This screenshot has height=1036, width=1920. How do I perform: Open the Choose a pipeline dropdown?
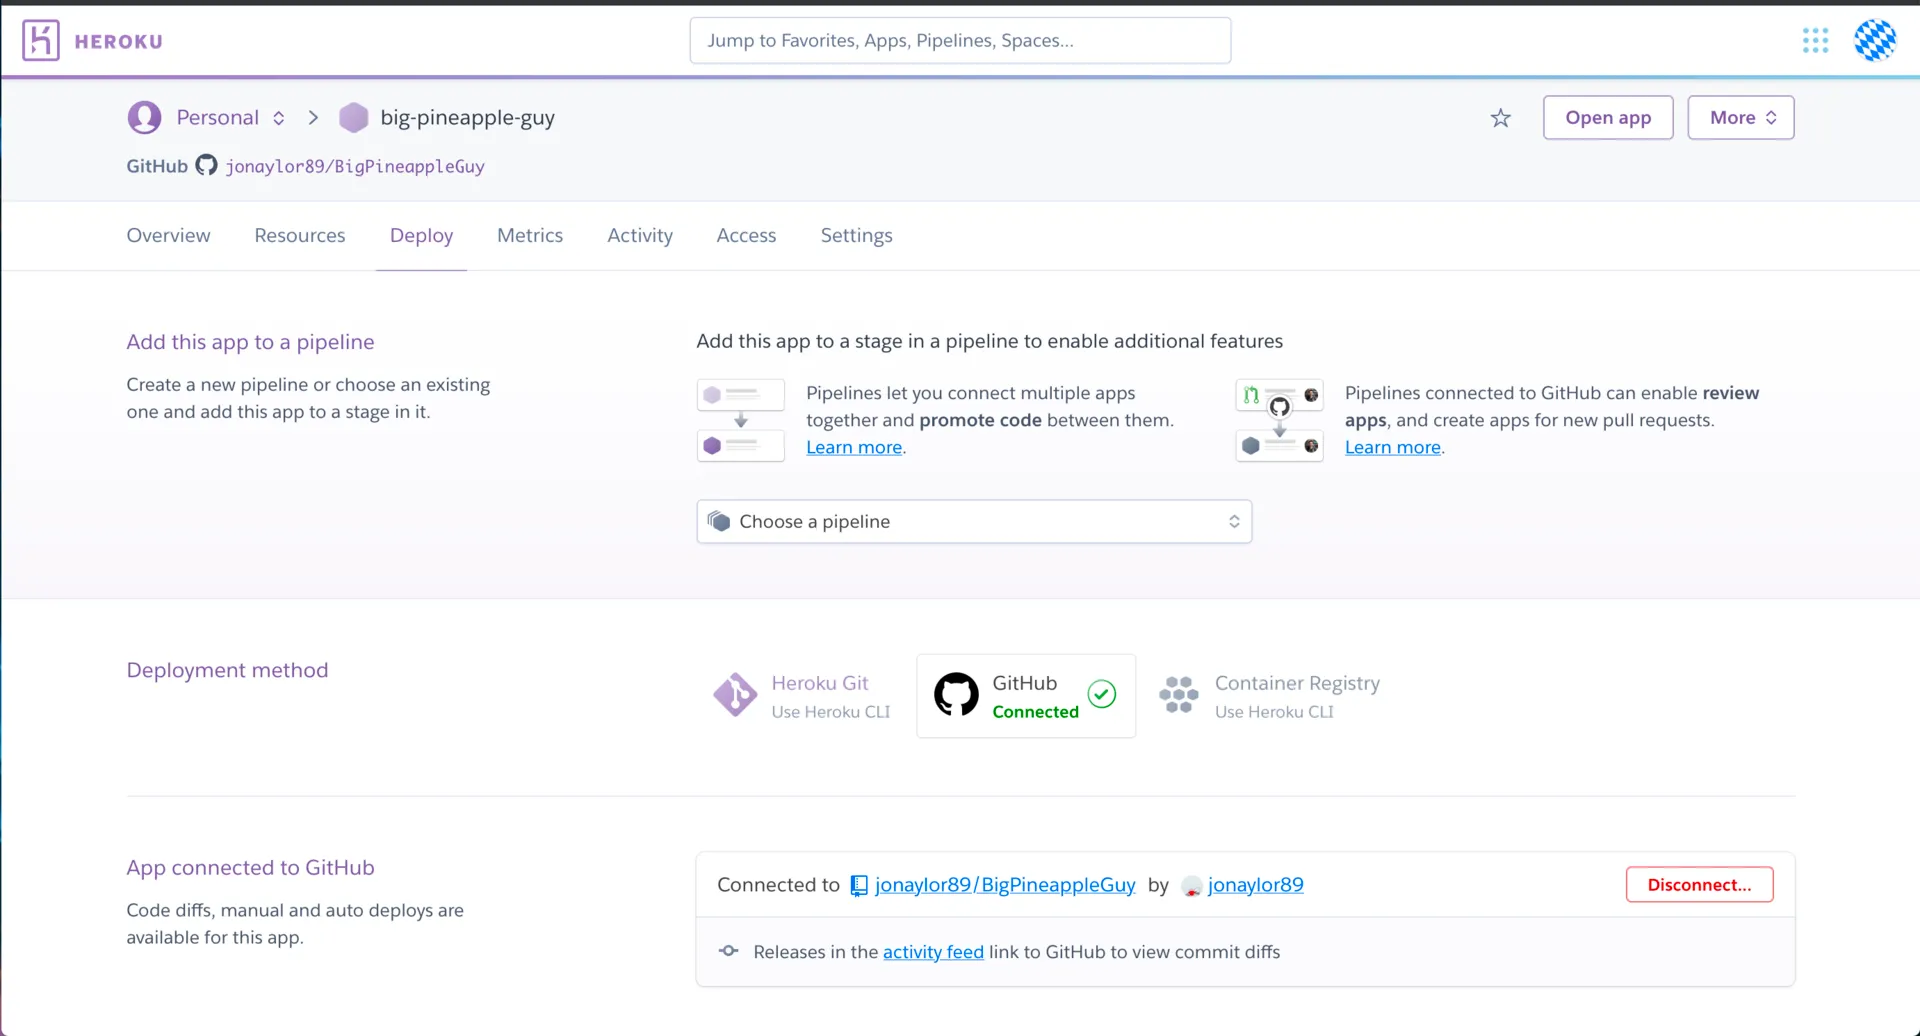[973, 521]
